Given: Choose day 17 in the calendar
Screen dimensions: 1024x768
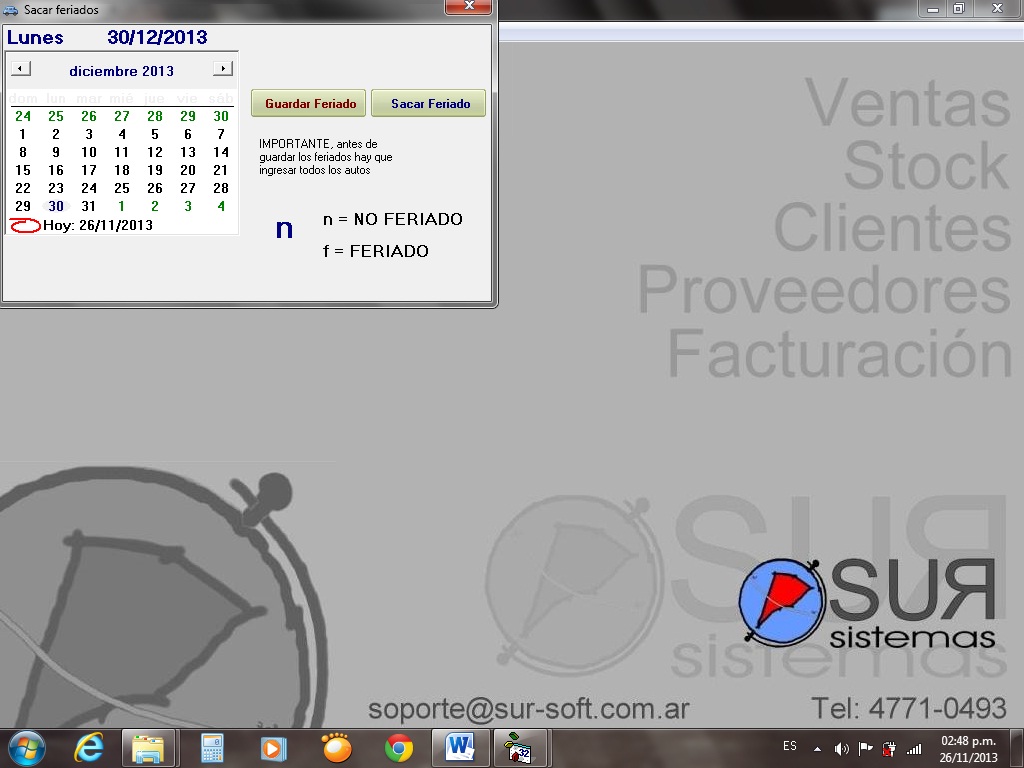Looking at the screenshot, I should 89,170.
